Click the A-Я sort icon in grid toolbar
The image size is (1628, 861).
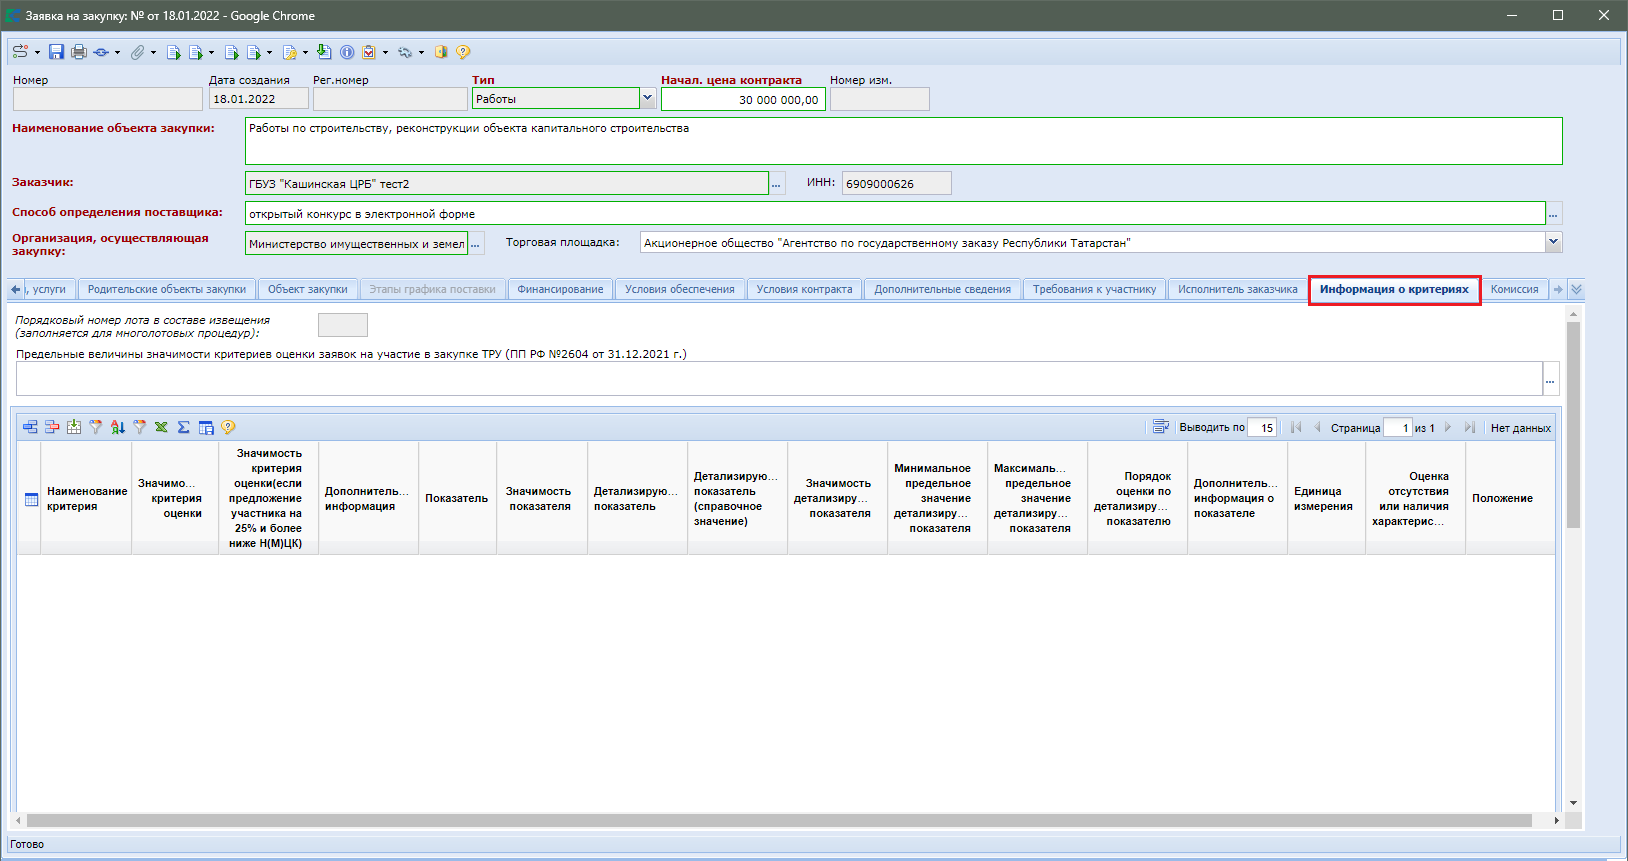(118, 427)
